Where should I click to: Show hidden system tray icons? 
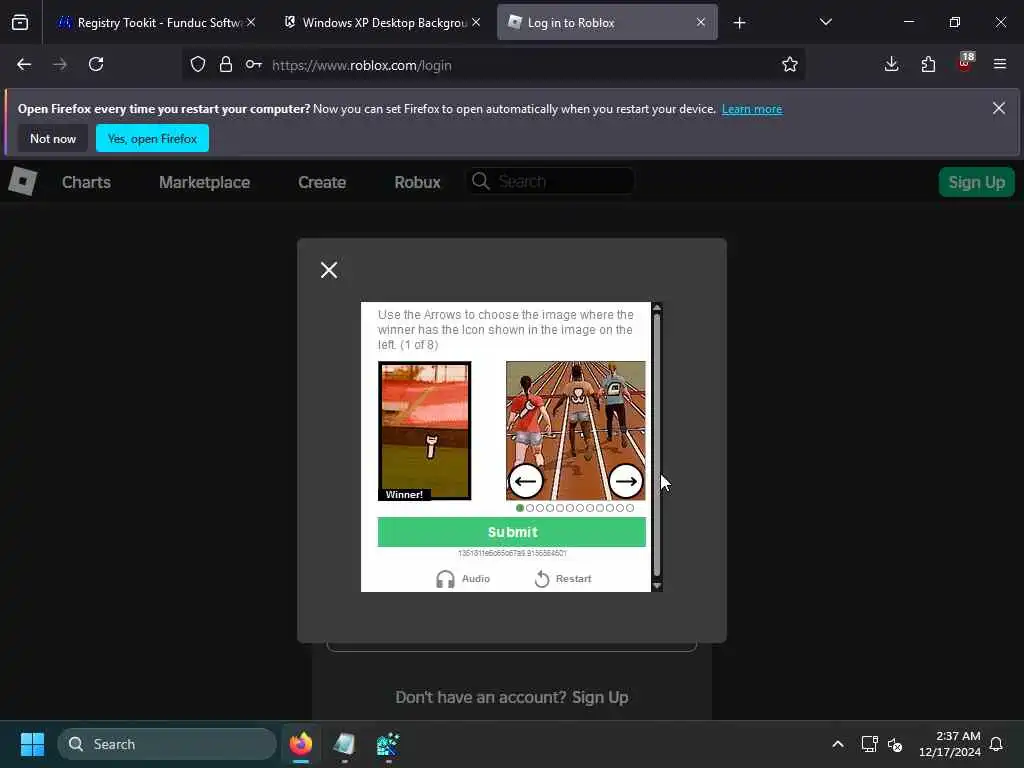click(838, 744)
